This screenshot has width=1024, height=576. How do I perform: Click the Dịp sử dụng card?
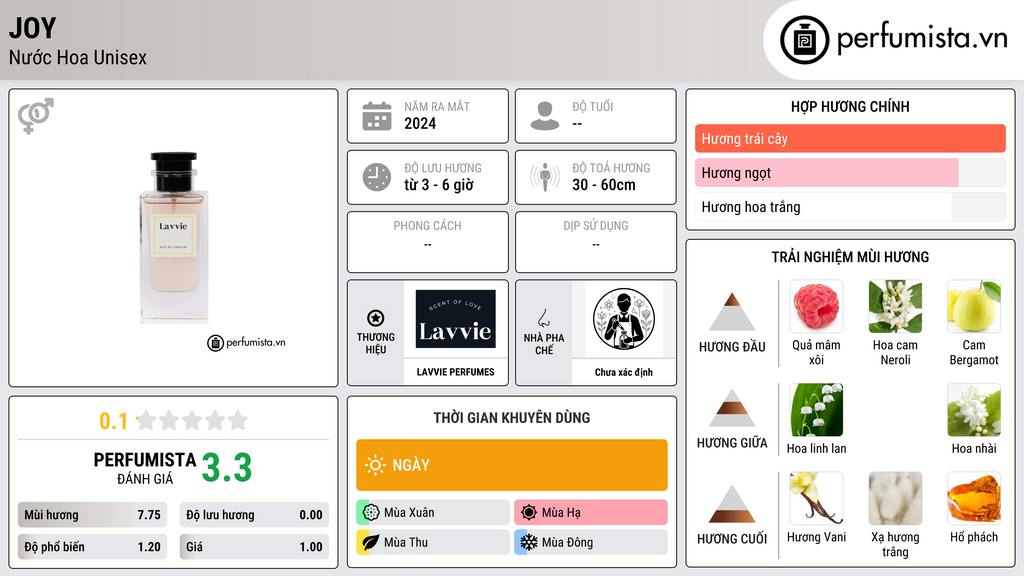[596, 242]
